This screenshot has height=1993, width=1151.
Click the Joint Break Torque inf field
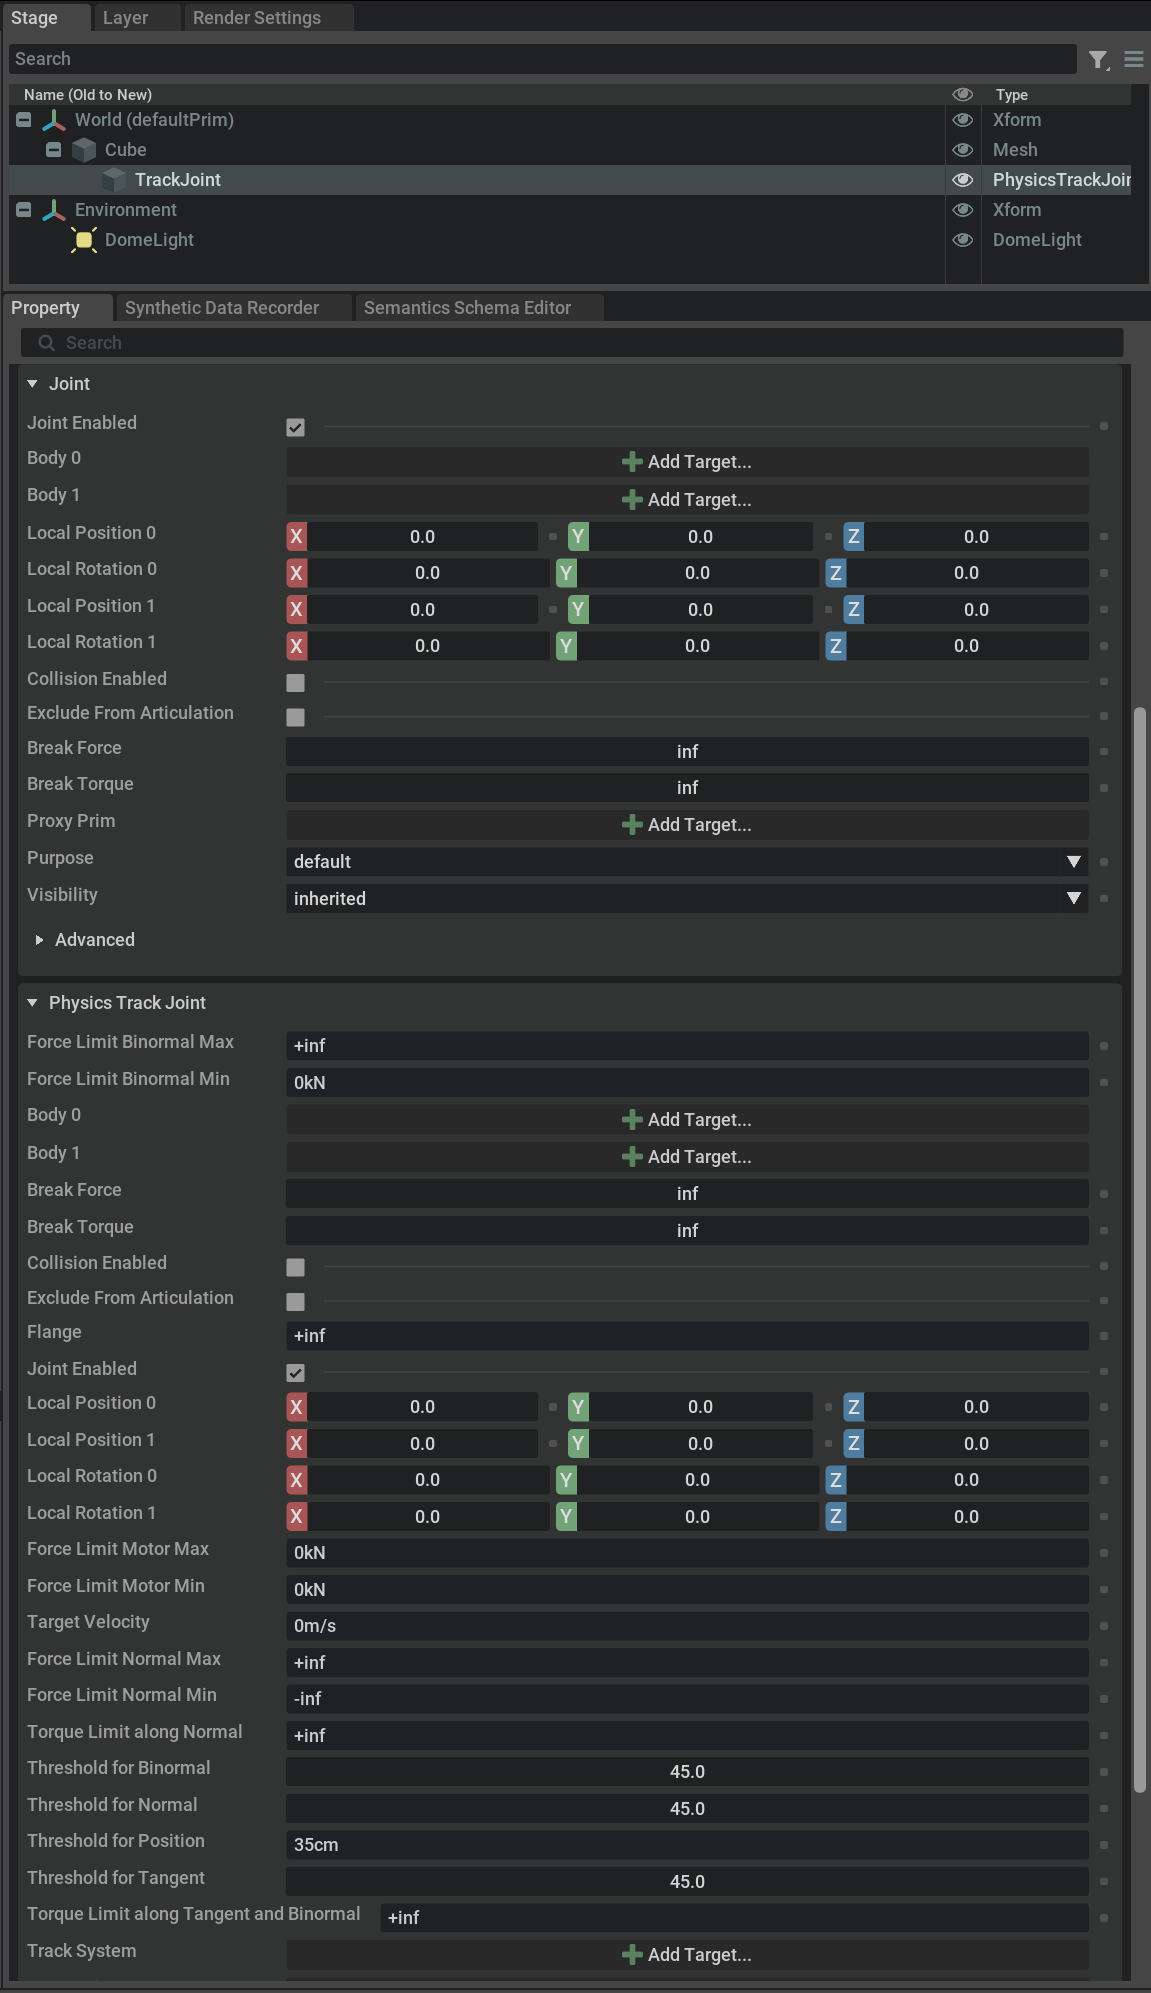[687, 788]
